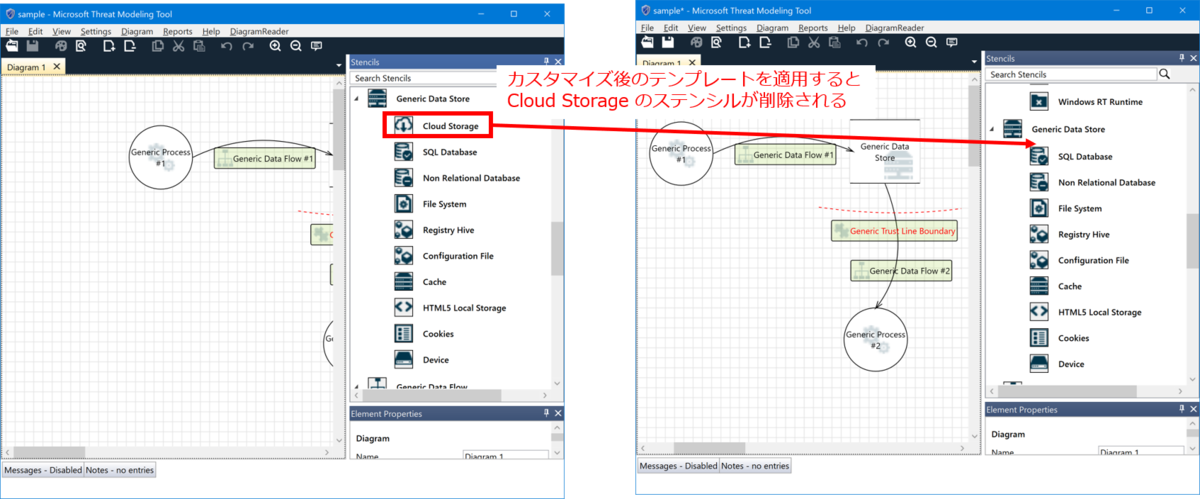Select File System stencil in left window
1200x499 pixels.
click(x=431, y=204)
